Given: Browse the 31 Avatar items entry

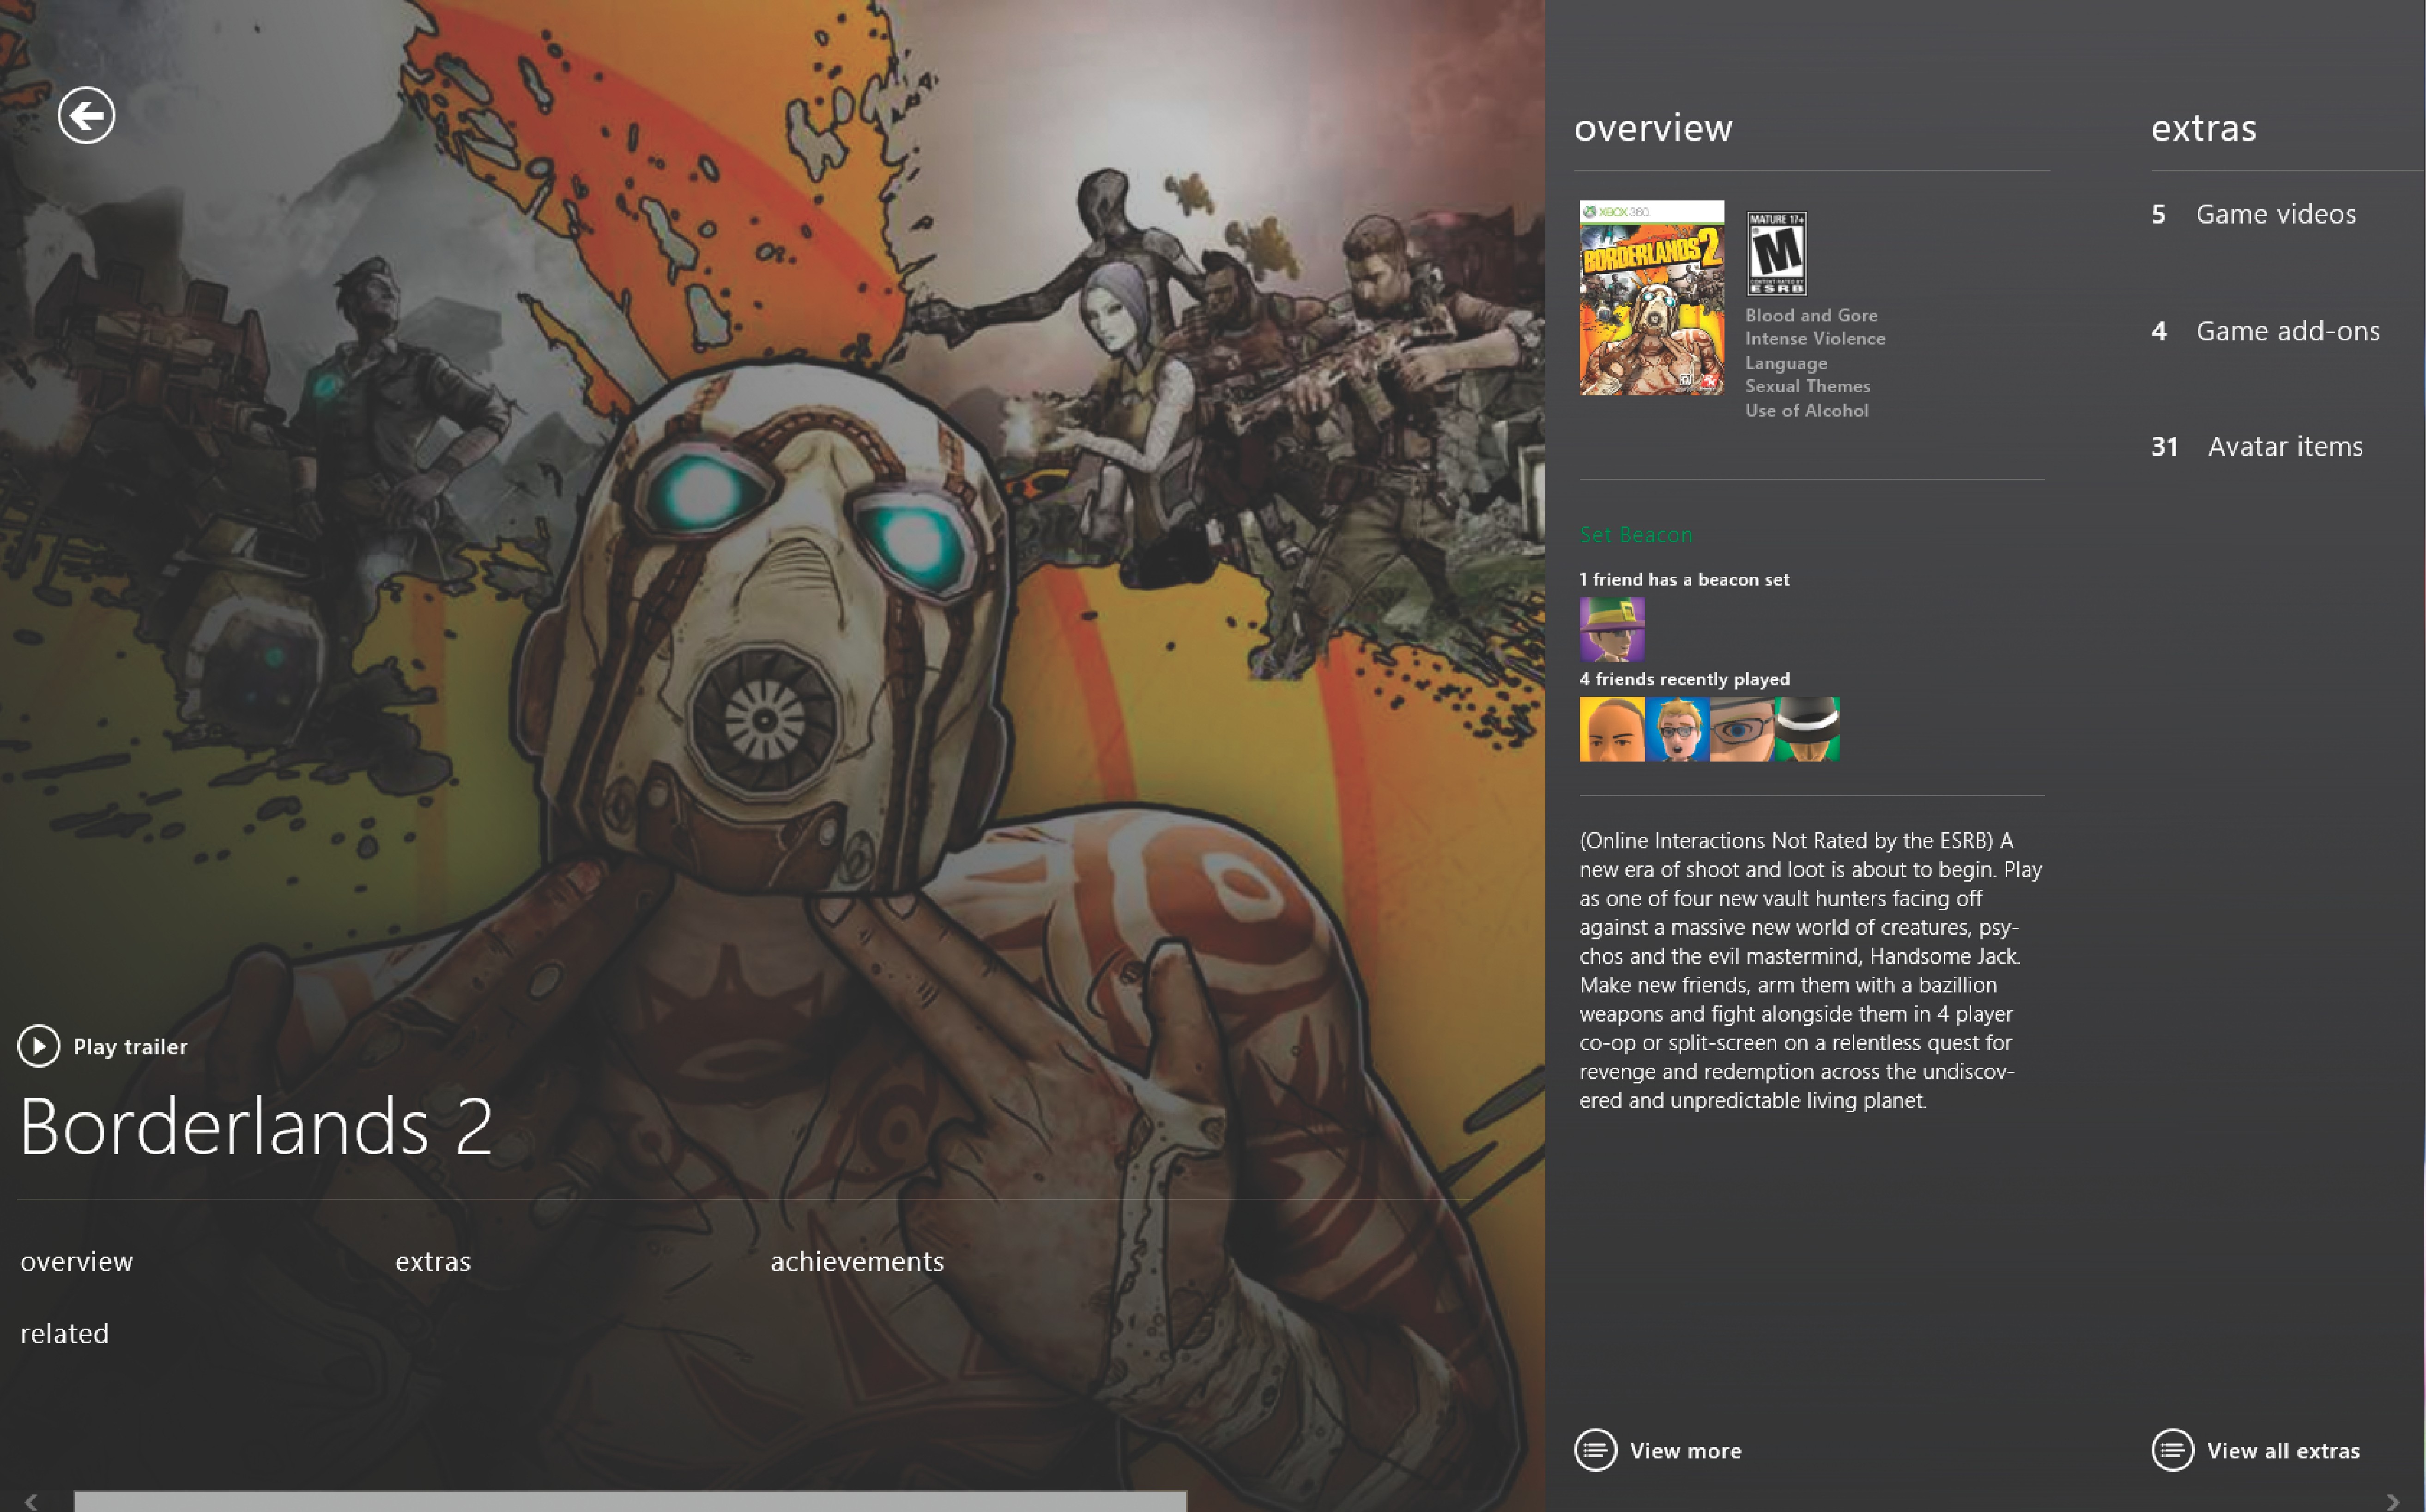Looking at the screenshot, I should click(2257, 446).
